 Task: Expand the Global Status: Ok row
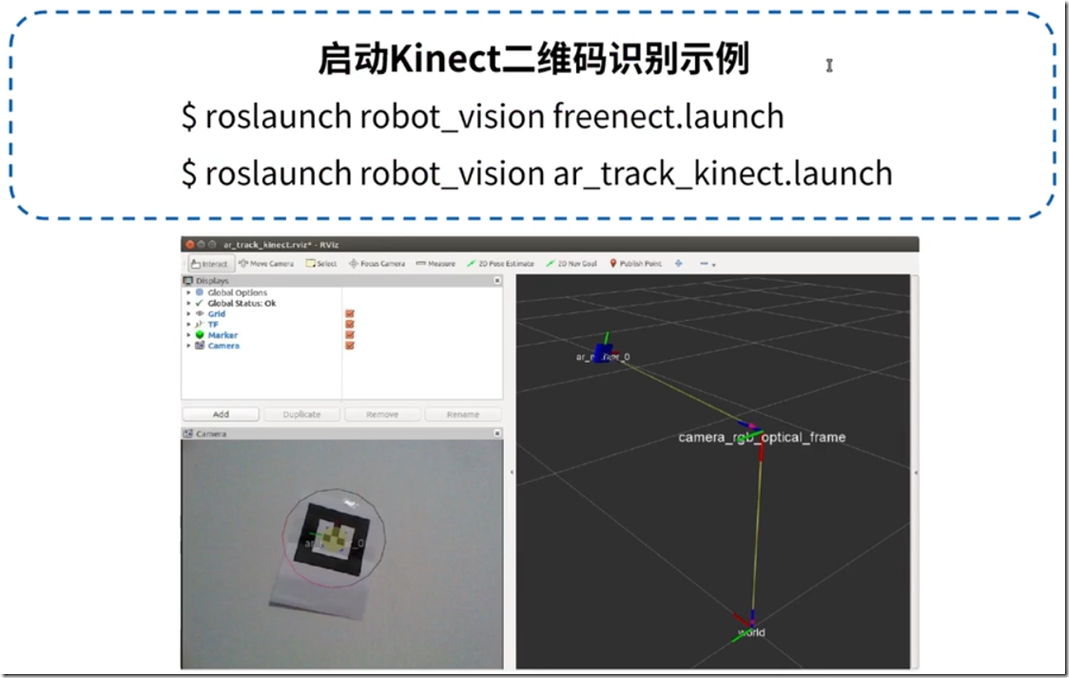(x=189, y=303)
